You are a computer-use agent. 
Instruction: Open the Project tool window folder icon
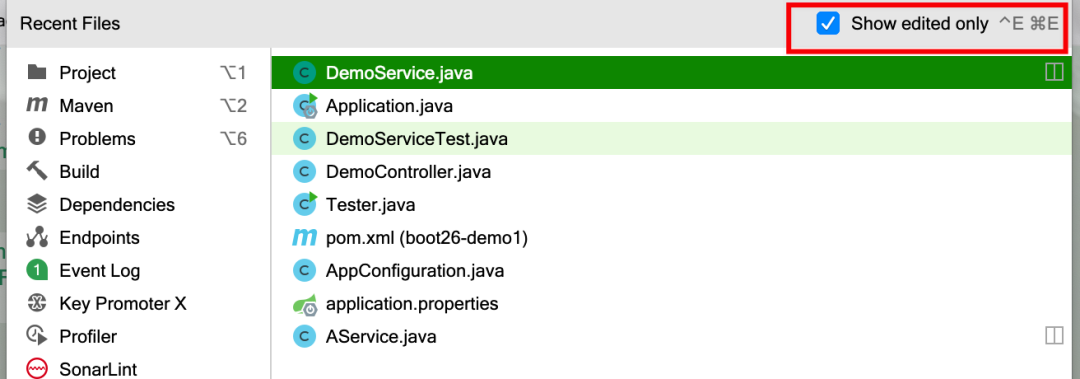coord(37,72)
